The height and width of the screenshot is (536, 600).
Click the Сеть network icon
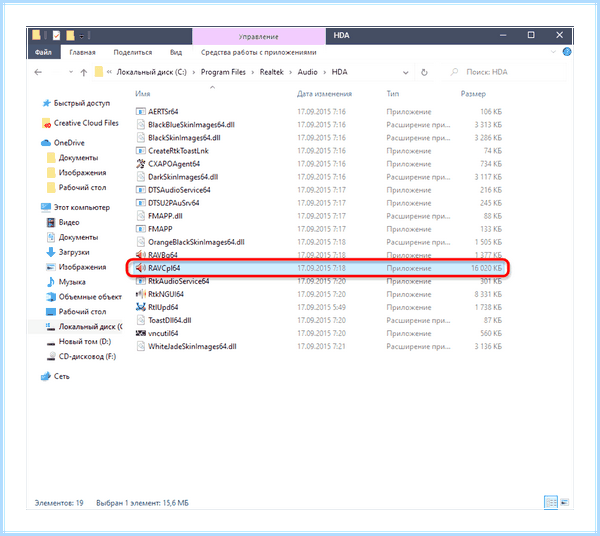tap(46, 376)
